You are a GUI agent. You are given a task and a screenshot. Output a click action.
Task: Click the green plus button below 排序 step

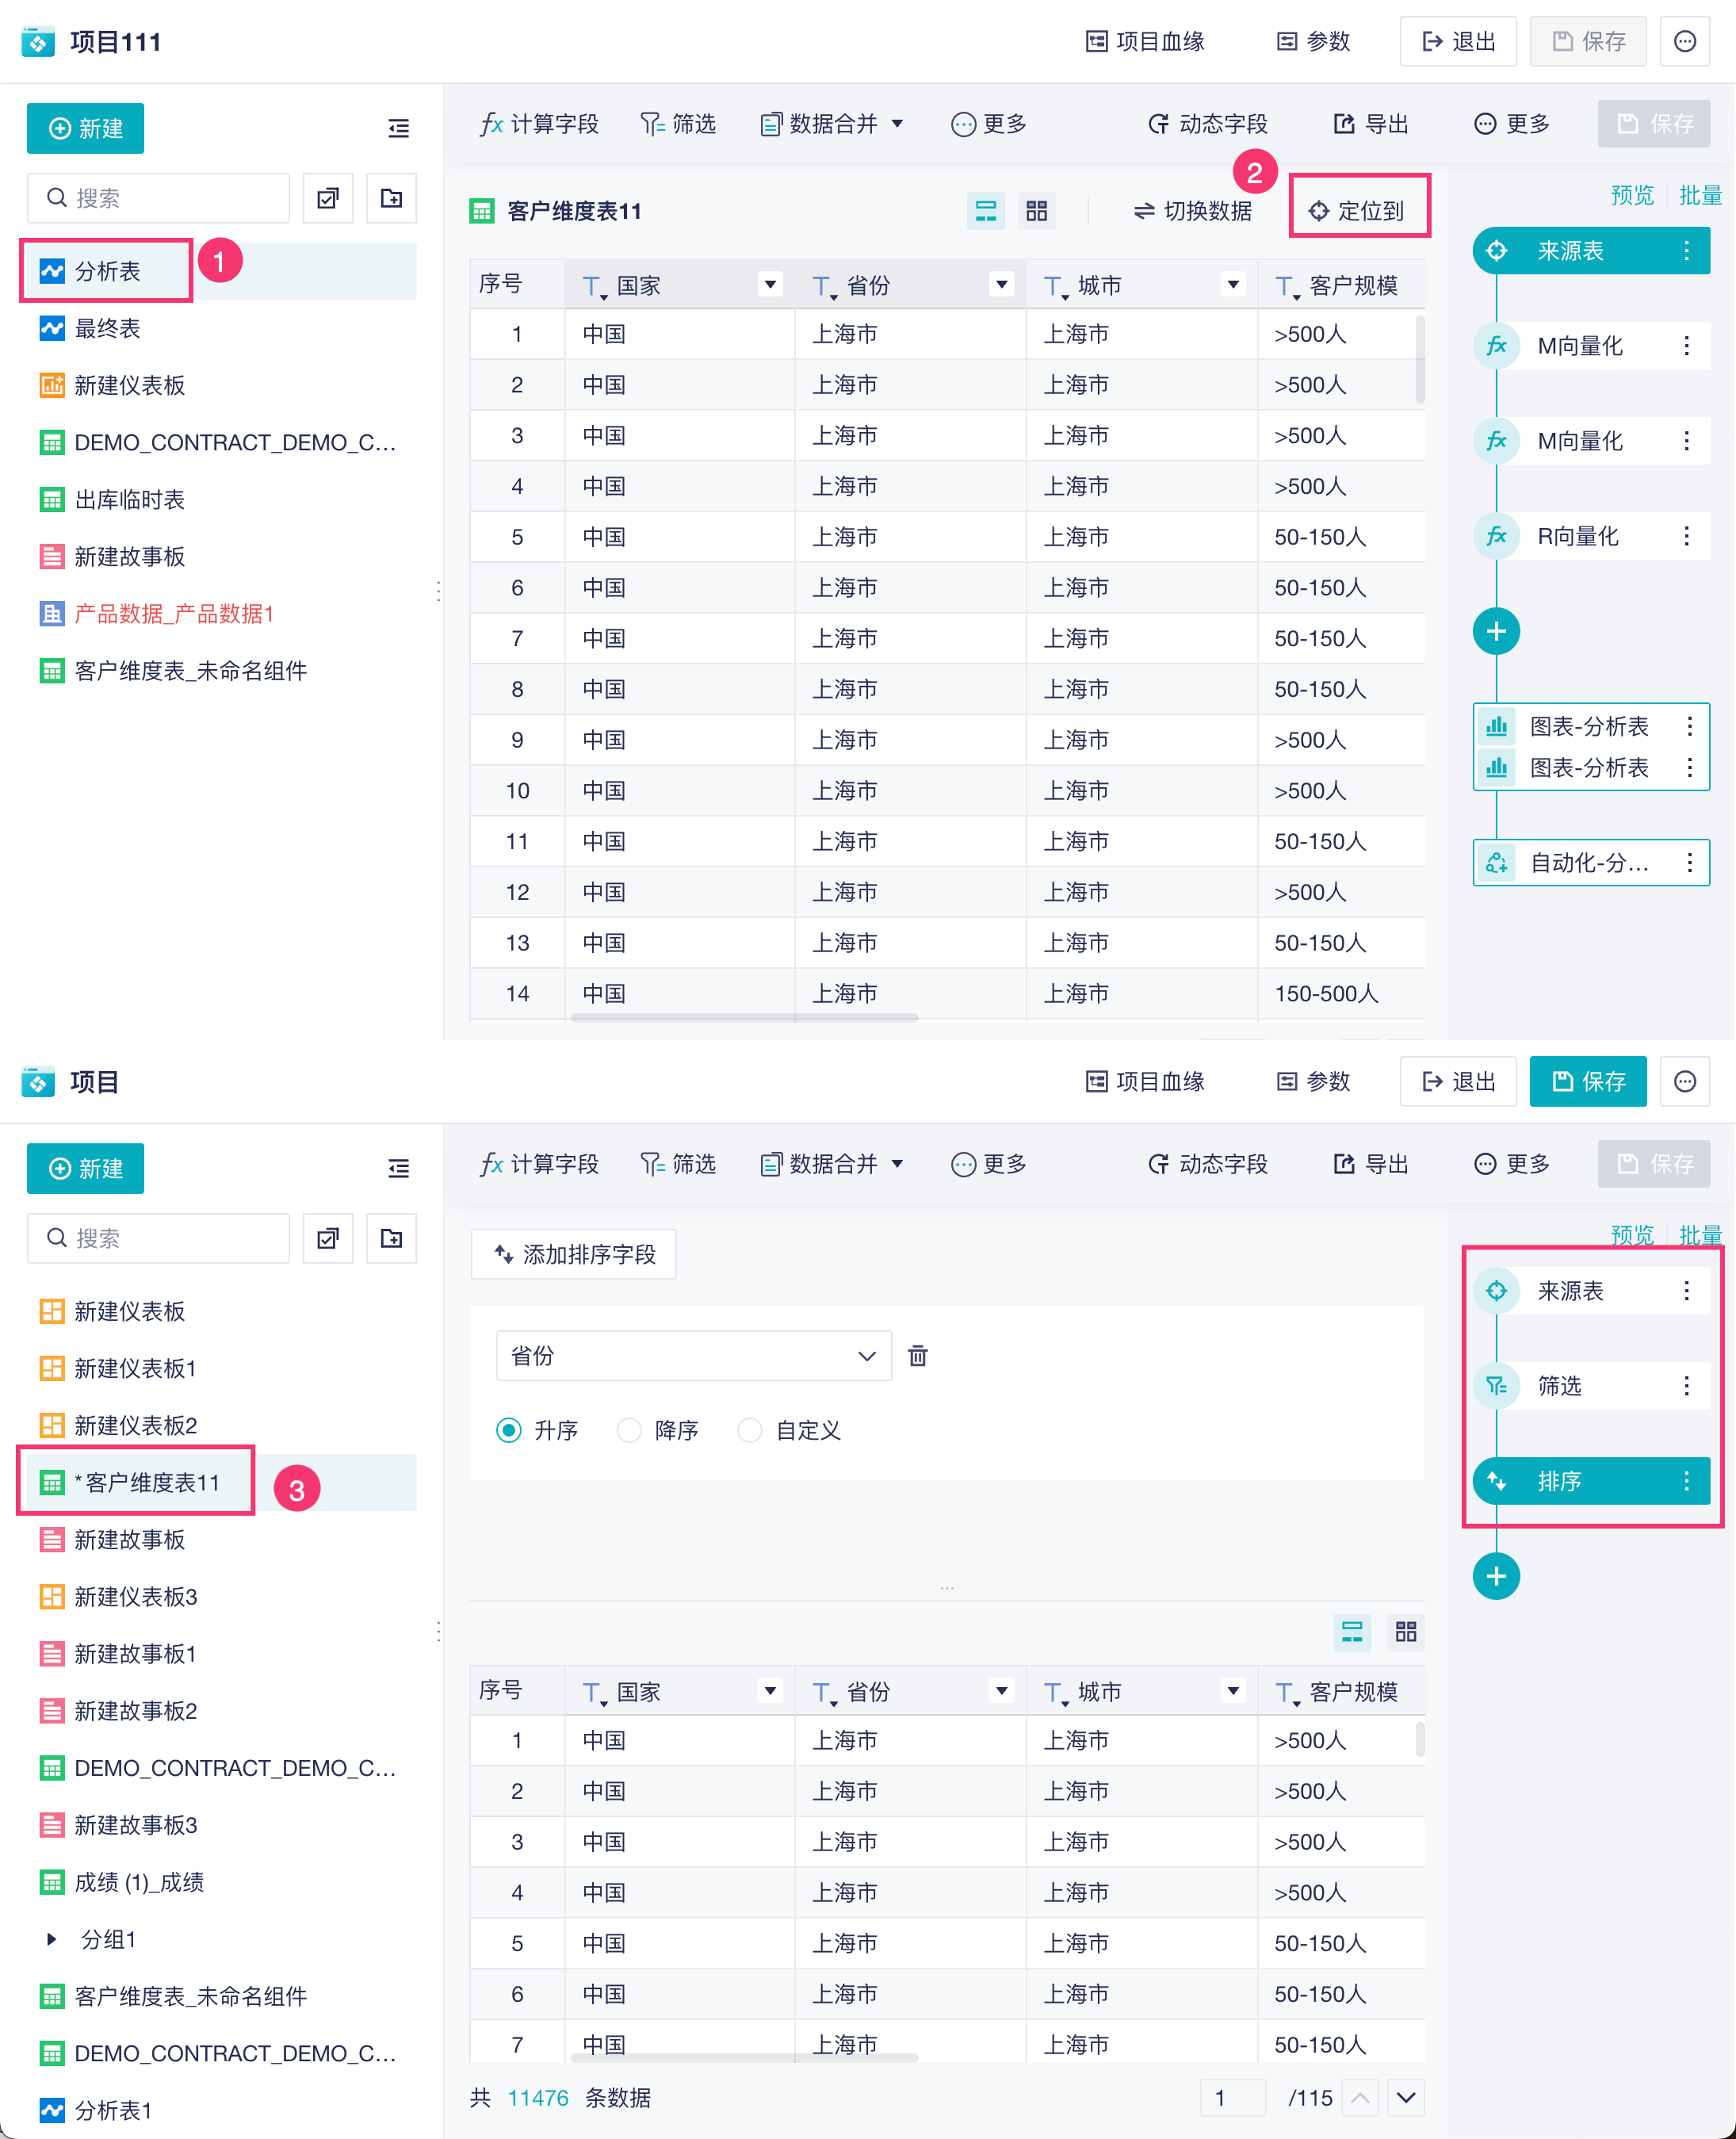(x=1495, y=1576)
